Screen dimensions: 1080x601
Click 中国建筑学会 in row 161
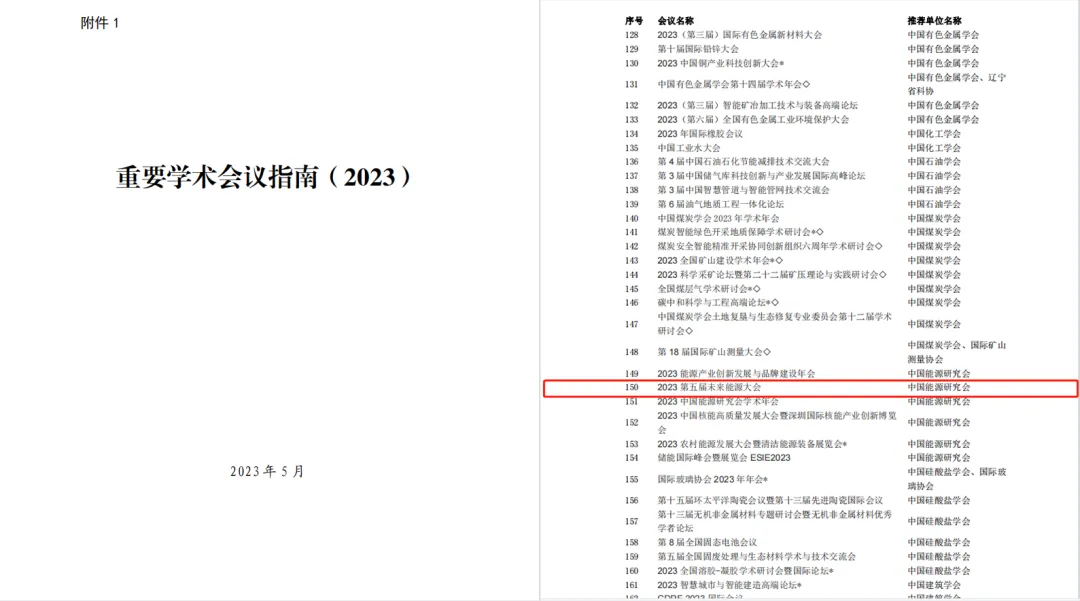click(x=934, y=585)
